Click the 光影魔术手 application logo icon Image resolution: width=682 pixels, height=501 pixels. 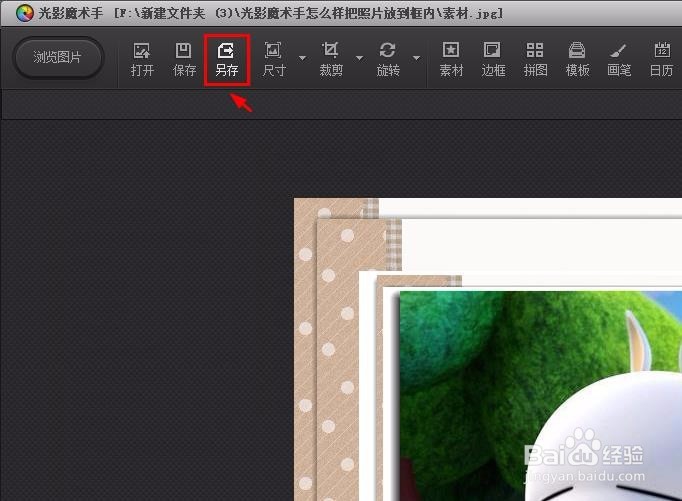click(24, 13)
